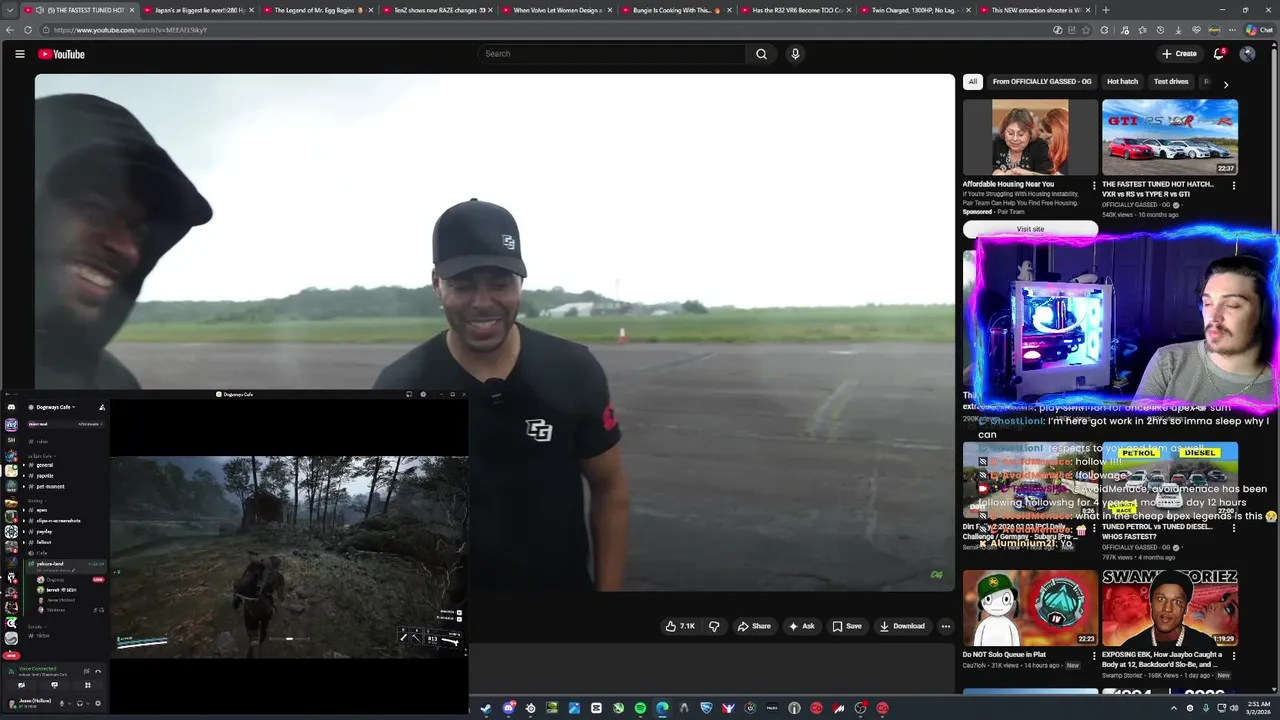Open the general channel in Discord
1280x720 pixels.
tap(45, 465)
